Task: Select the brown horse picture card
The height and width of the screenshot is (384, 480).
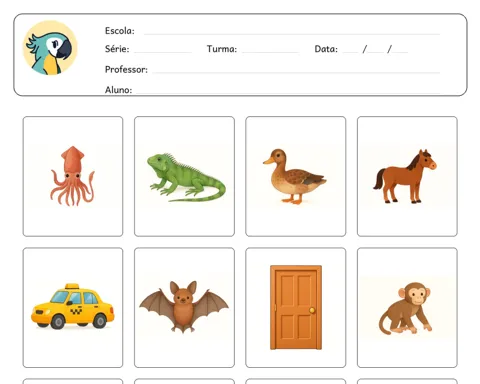Action: click(x=407, y=176)
